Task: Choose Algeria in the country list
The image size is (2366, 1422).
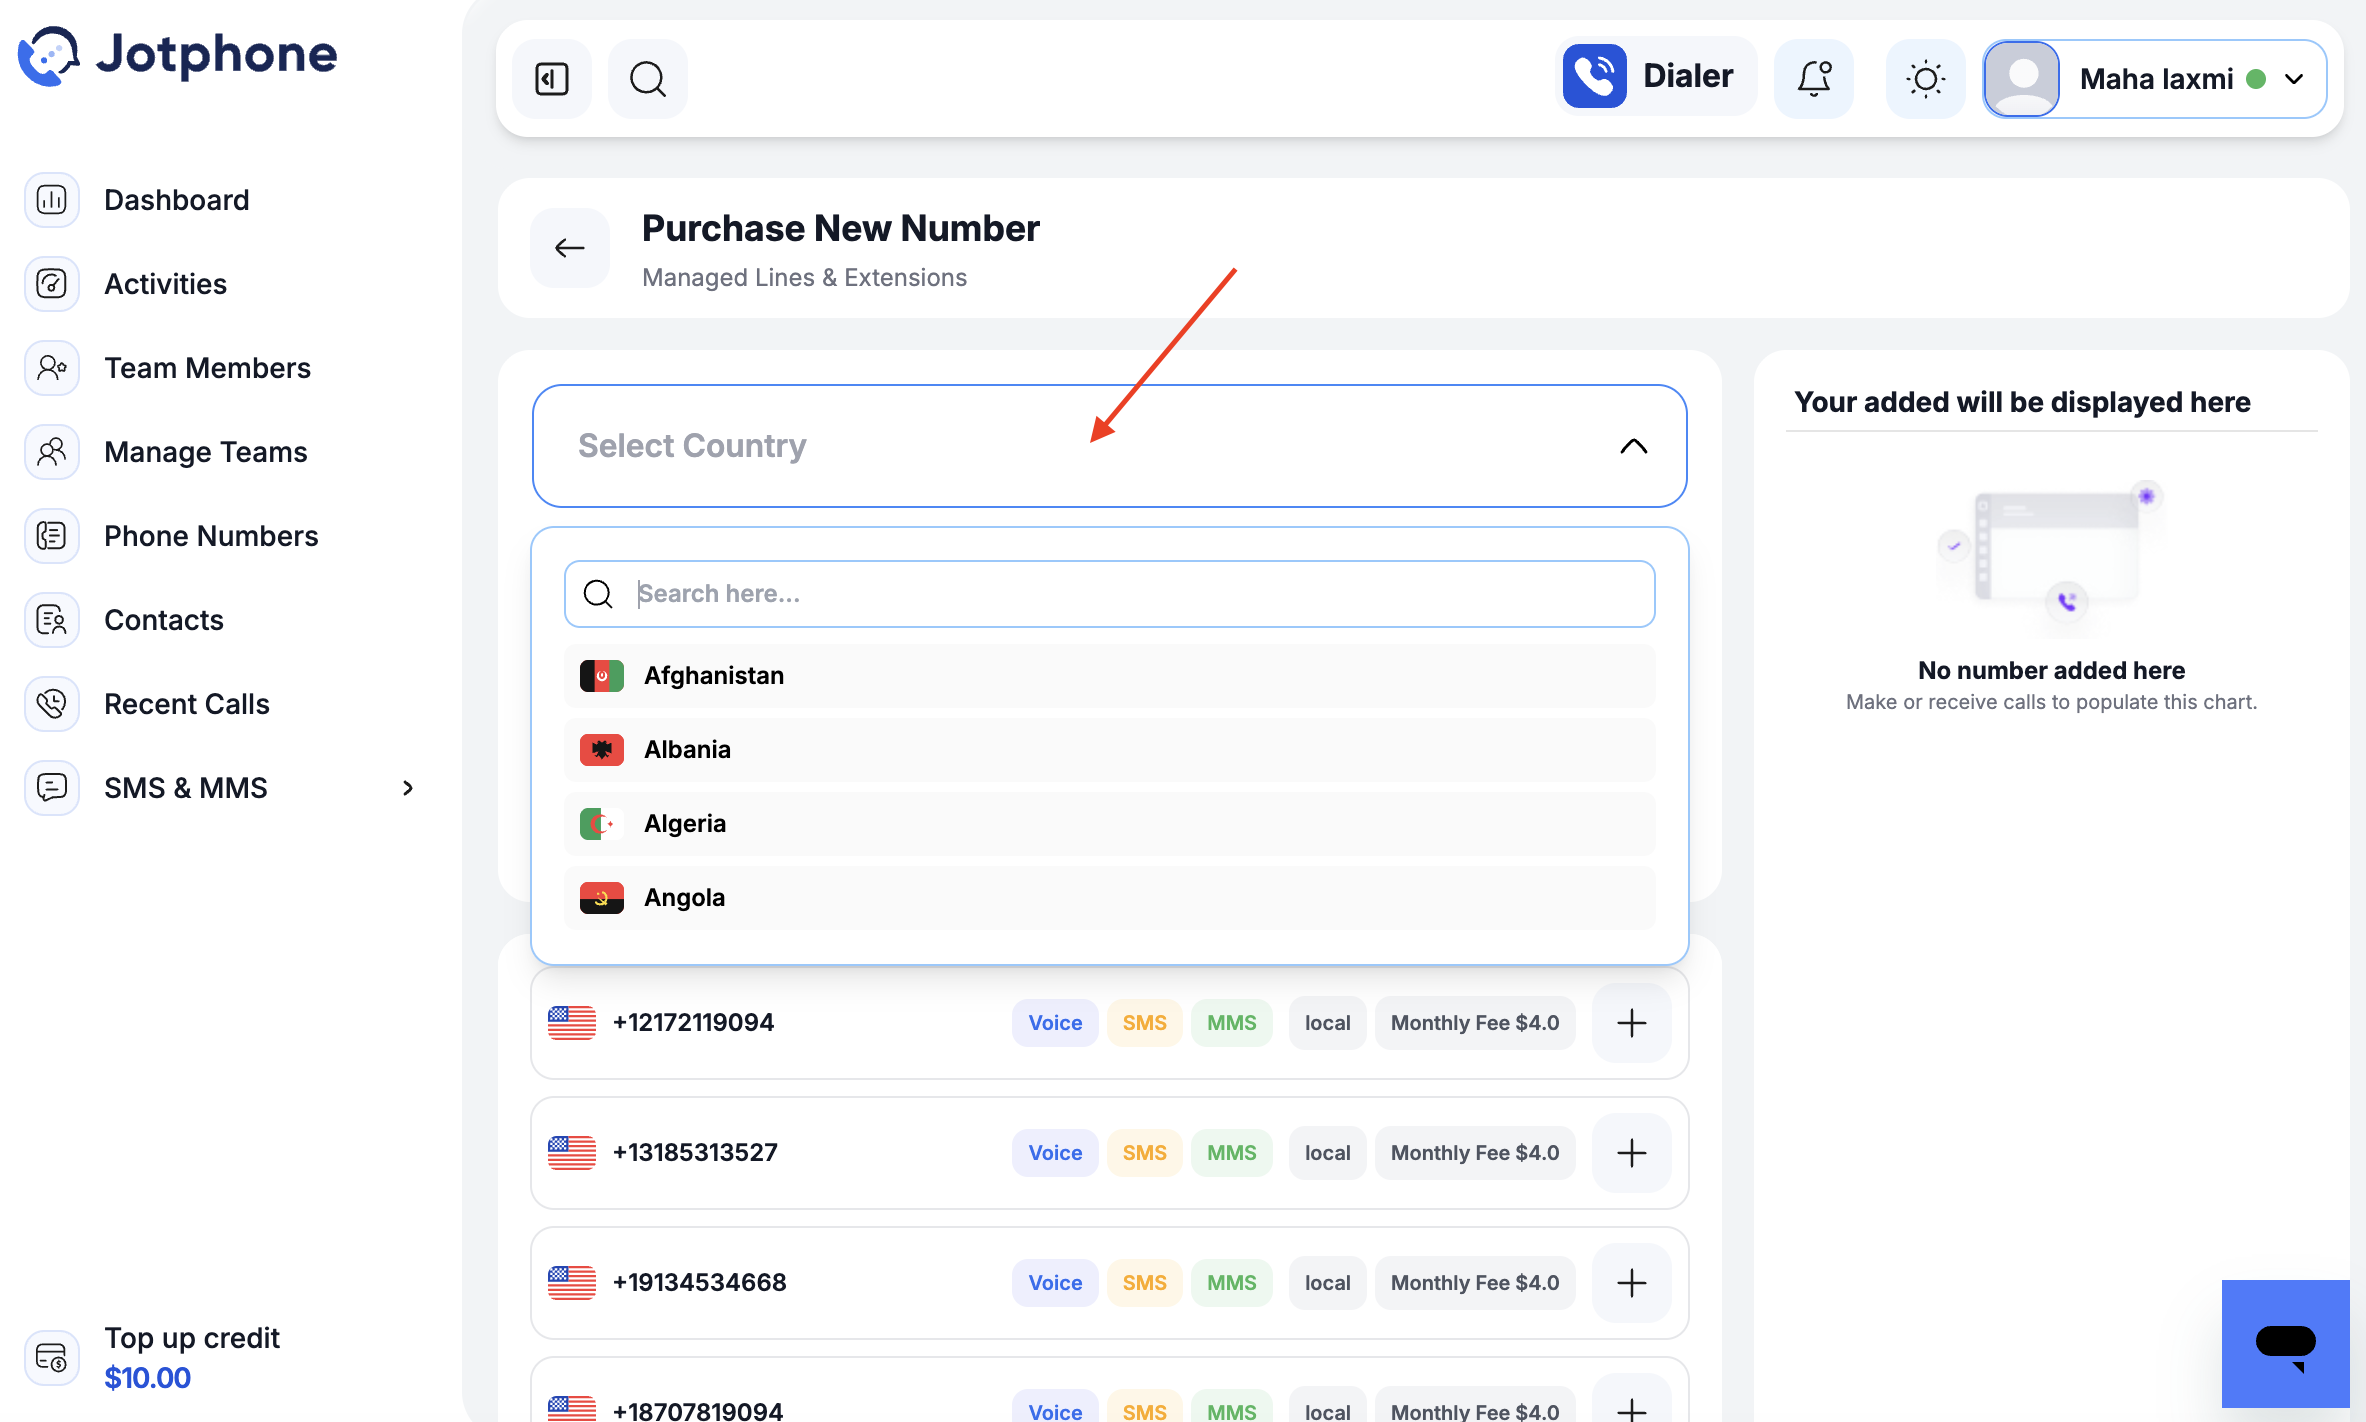Action: (1109, 824)
